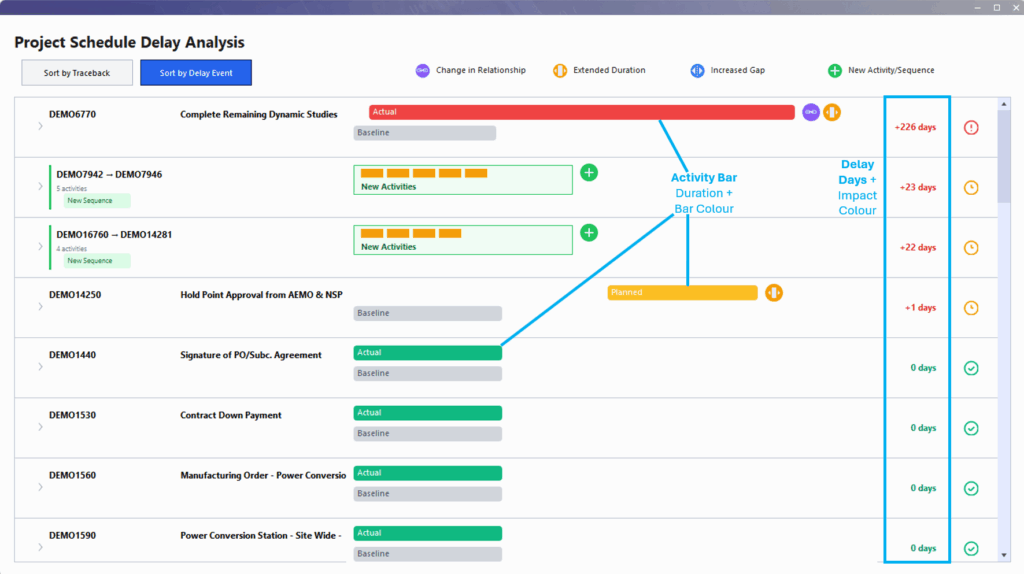The width and height of the screenshot is (1024, 574).
Task: Click Extended Duration icon next to Planned bar
Action: 774,293
